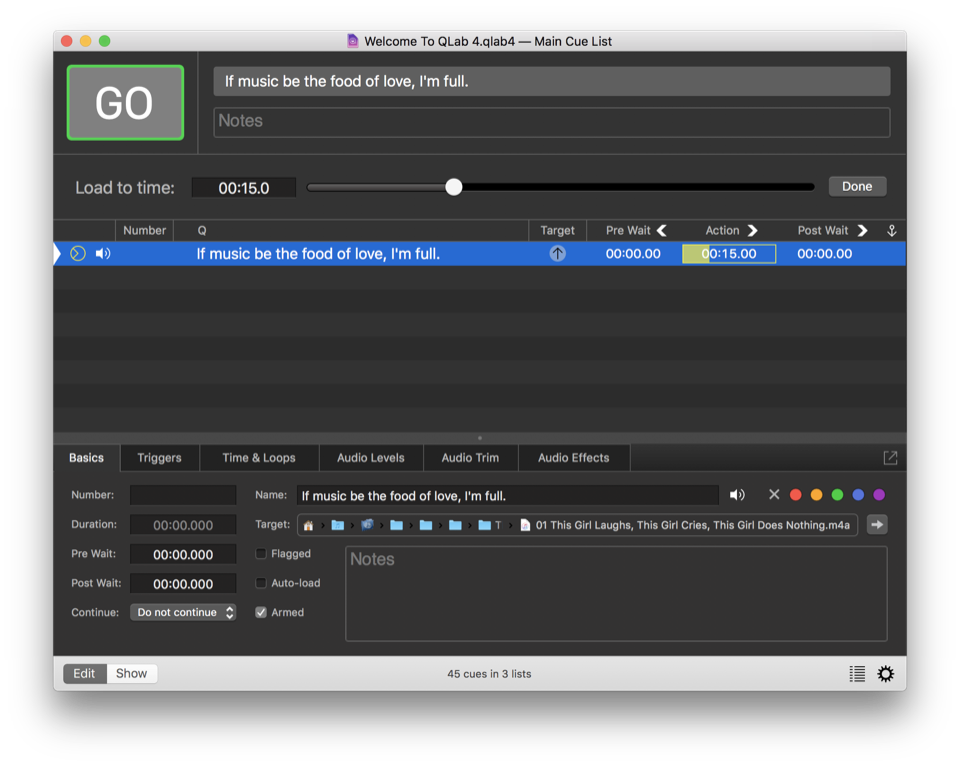Clear the cue color with X icon

tap(774, 495)
